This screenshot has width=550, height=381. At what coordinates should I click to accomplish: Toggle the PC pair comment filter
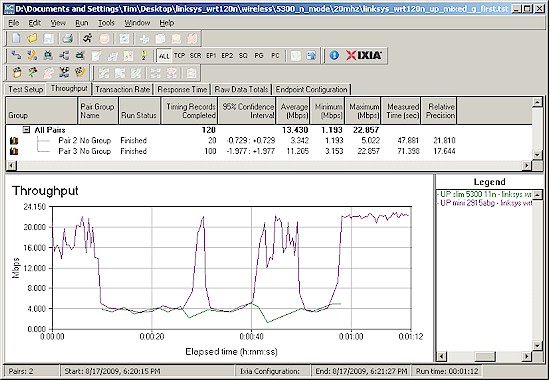275,55
